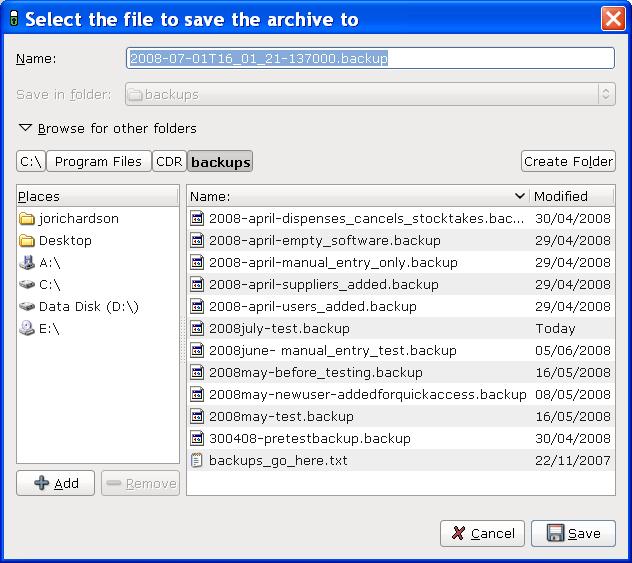Click the 08/05/2008 modified date cell
Image resolution: width=632 pixels, height=563 pixels.
[x=573, y=395]
